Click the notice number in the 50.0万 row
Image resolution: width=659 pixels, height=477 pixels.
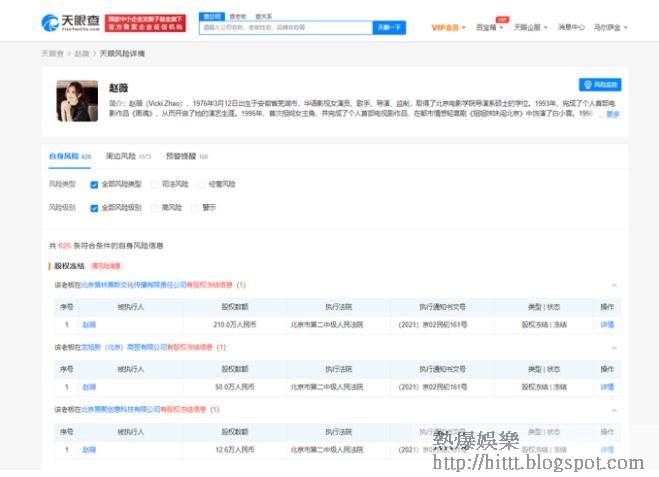[x=432, y=387]
